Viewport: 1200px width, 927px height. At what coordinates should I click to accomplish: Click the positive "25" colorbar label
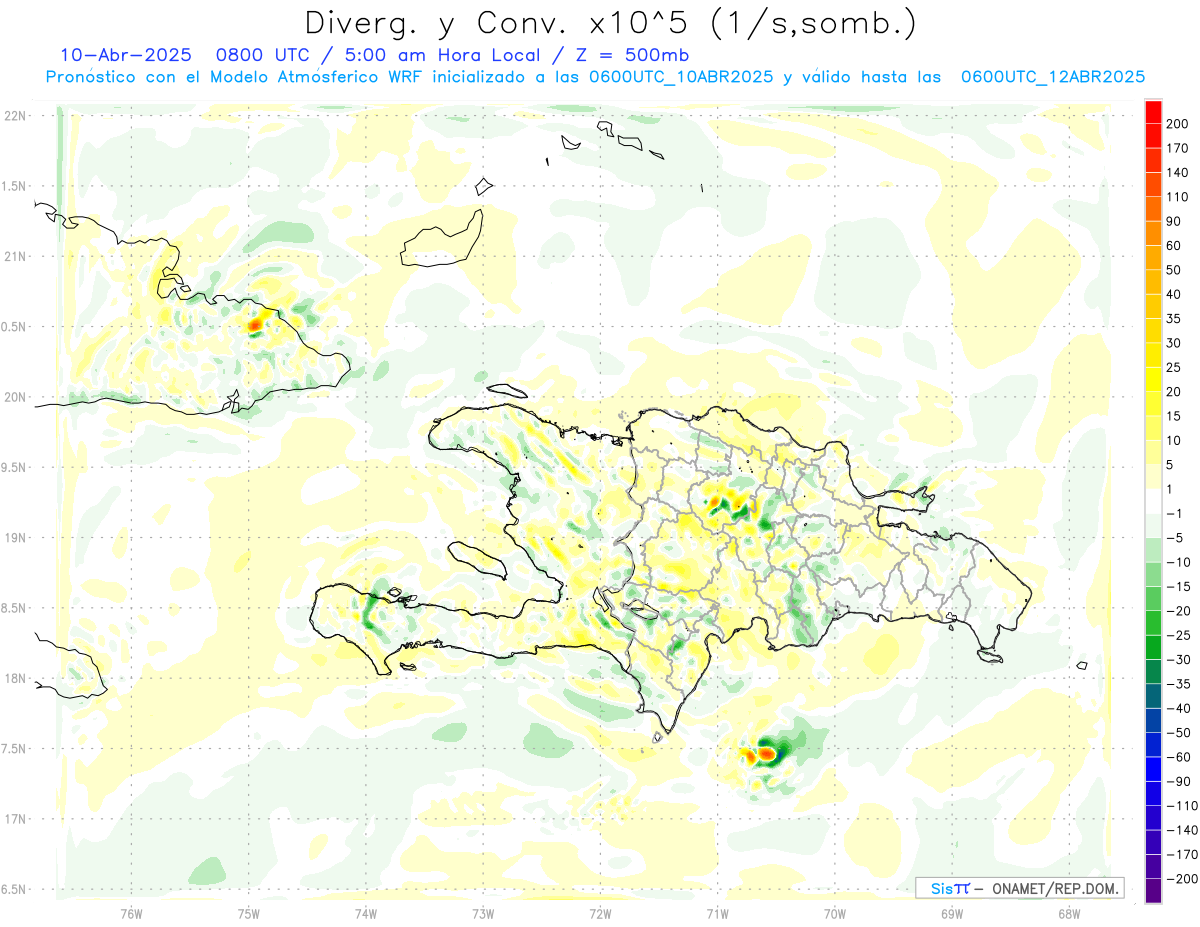(1175, 367)
